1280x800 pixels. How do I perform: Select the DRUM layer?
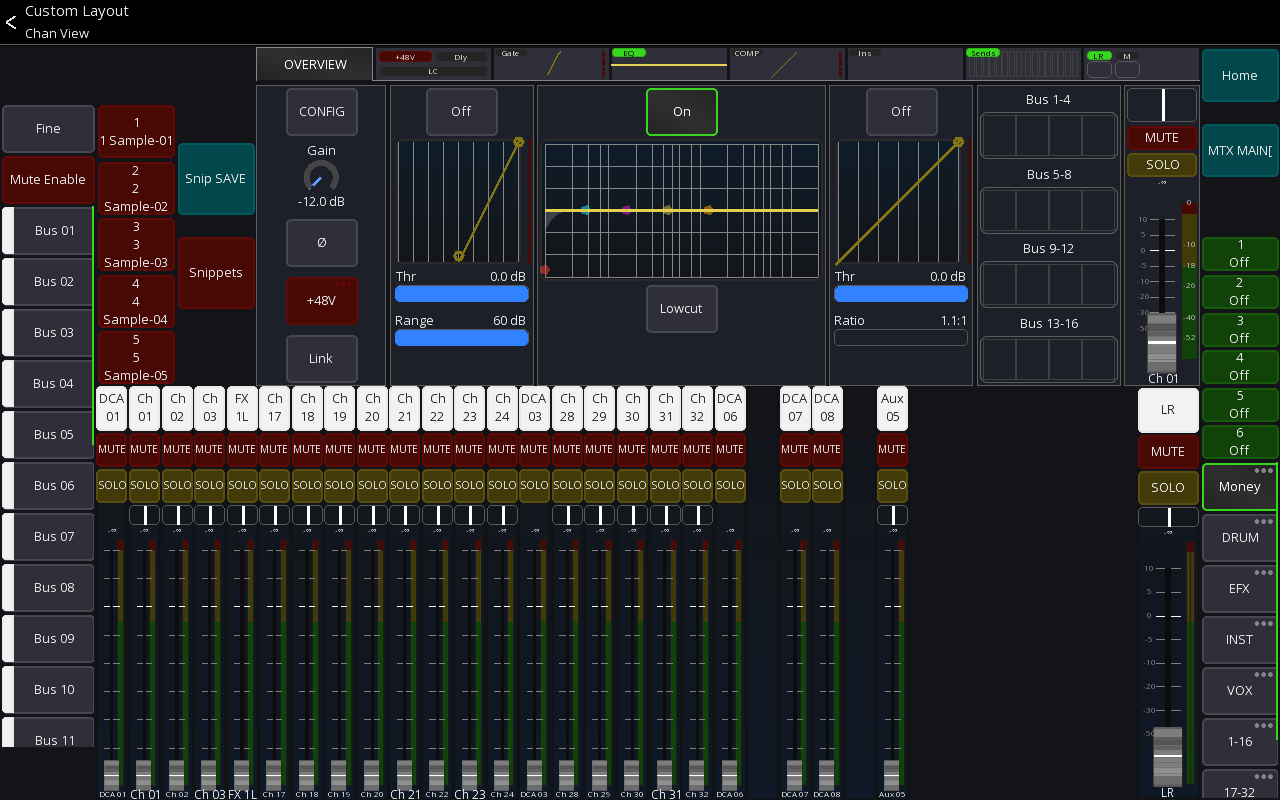tap(1239, 538)
